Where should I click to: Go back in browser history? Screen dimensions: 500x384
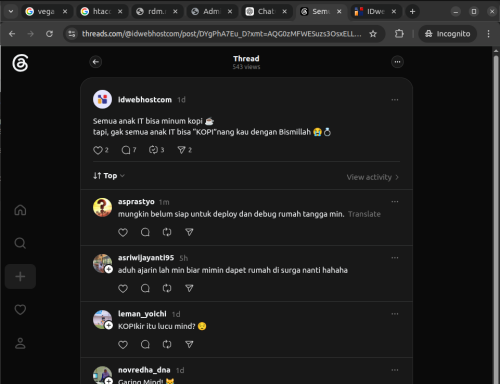pyautogui.click(x=12, y=34)
